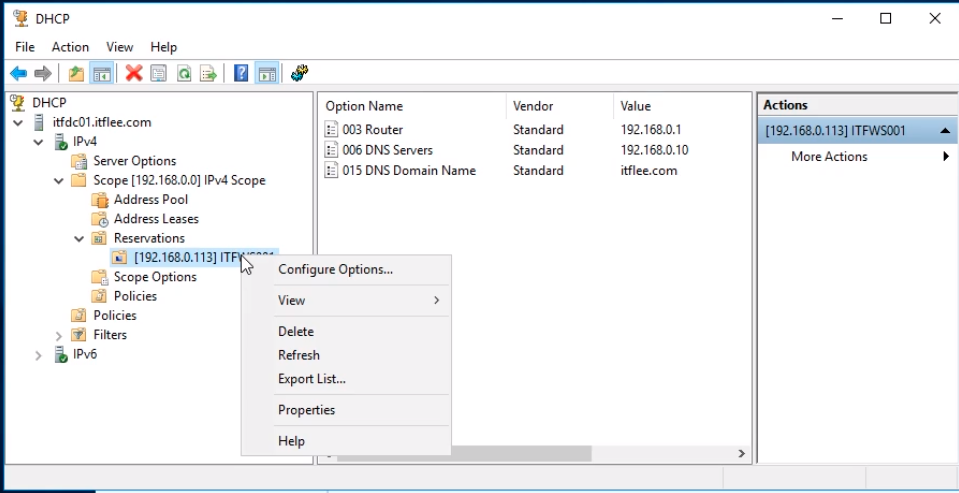Collapse the ITFWS001 Actions section arrow
This screenshot has height=493, width=959.
click(945, 131)
